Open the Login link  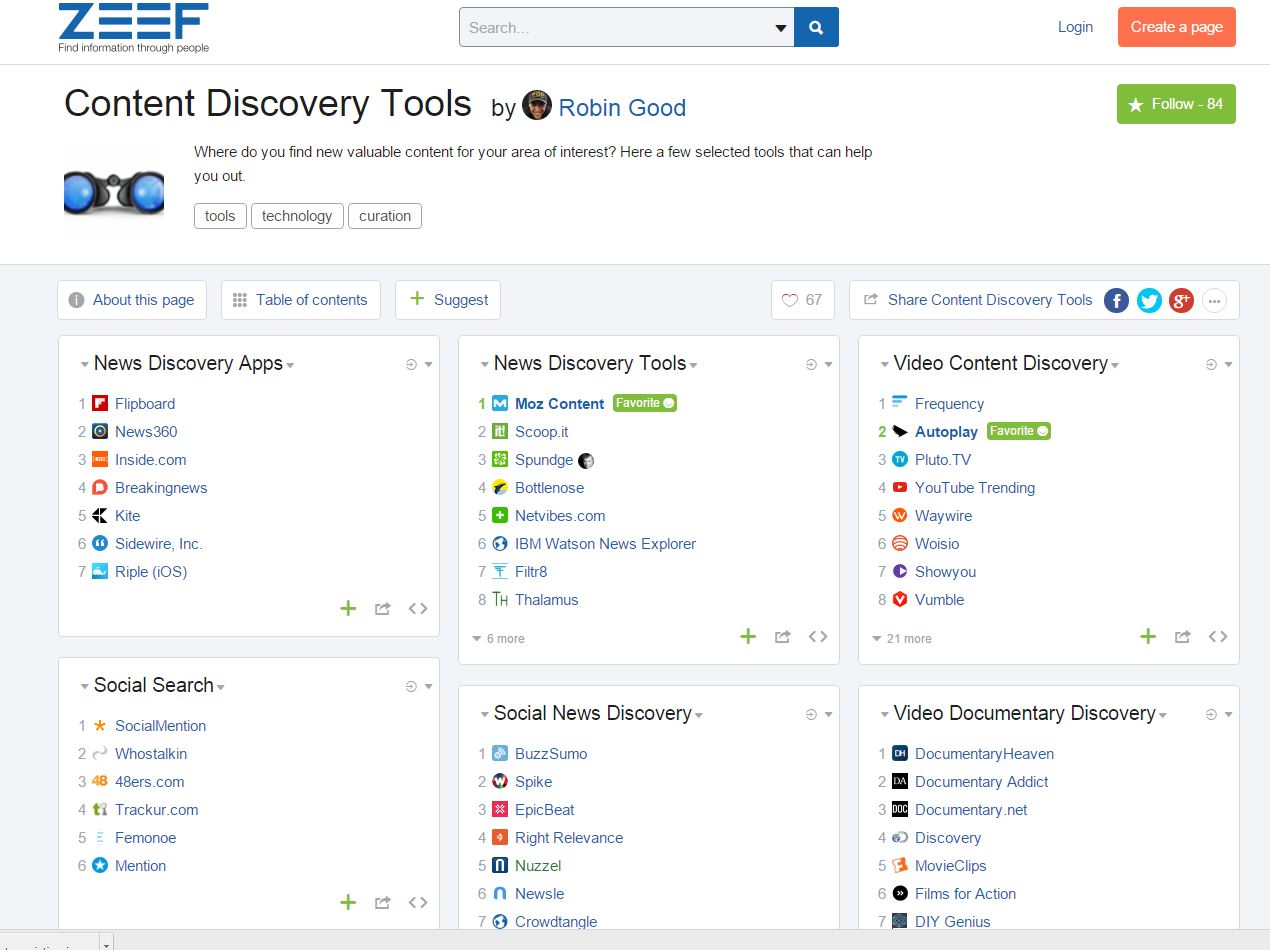pyautogui.click(x=1075, y=27)
